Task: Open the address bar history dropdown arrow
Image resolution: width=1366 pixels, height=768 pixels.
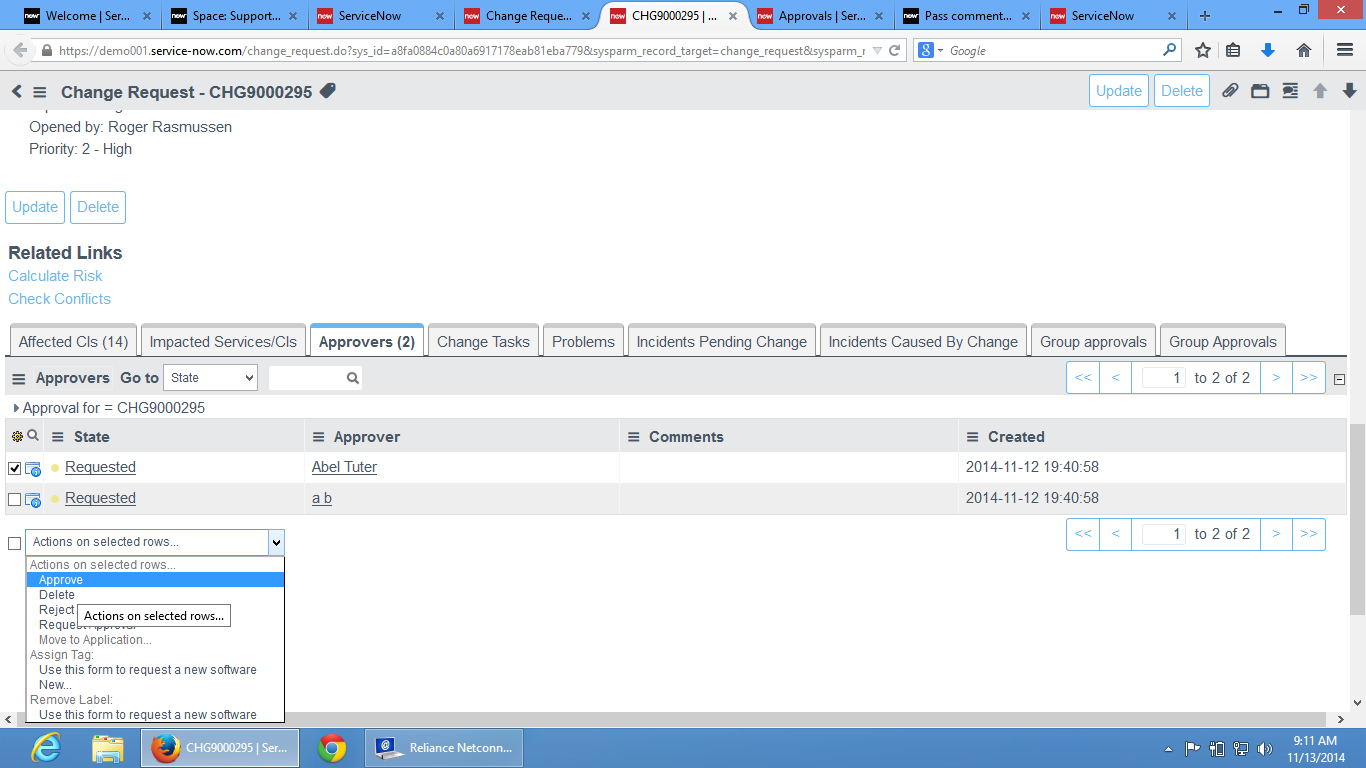Action: coord(877,50)
